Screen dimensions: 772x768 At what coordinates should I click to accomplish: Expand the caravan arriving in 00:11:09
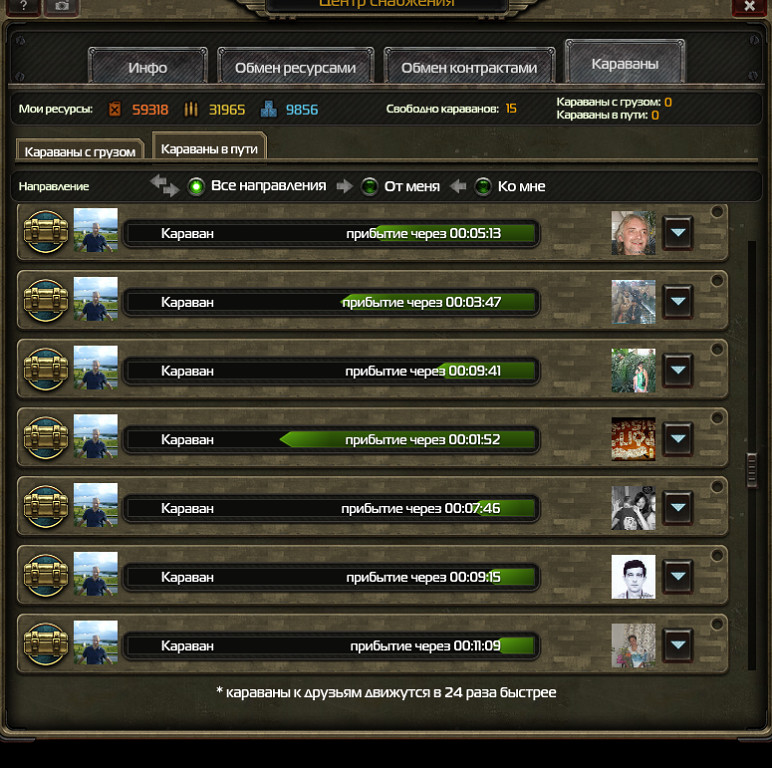pyautogui.click(x=678, y=644)
